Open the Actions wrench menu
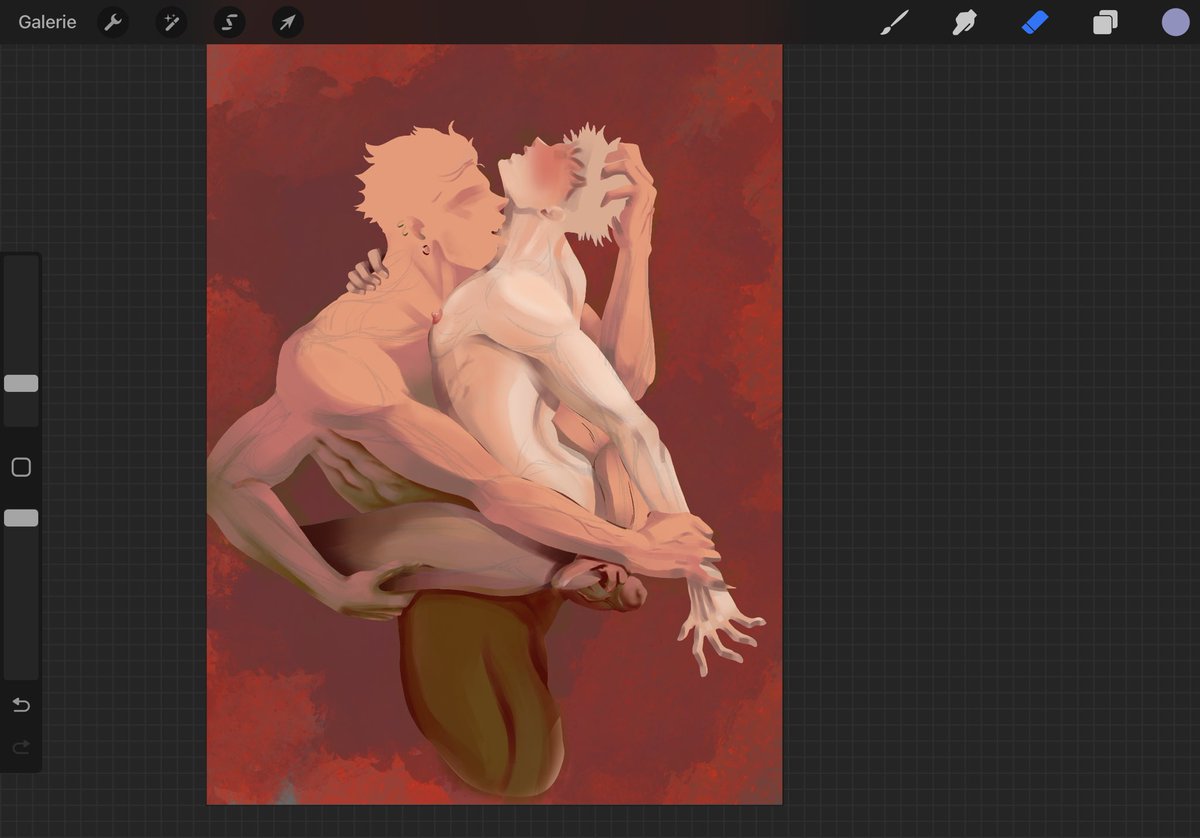 coord(113,22)
